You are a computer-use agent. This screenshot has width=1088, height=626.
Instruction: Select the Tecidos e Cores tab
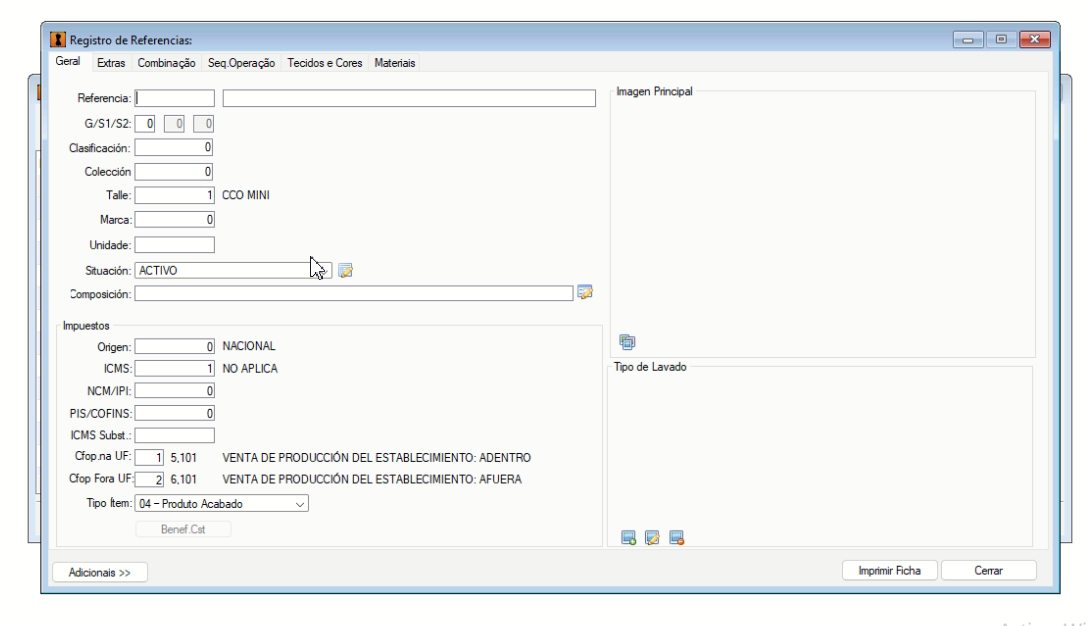point(325,63)
